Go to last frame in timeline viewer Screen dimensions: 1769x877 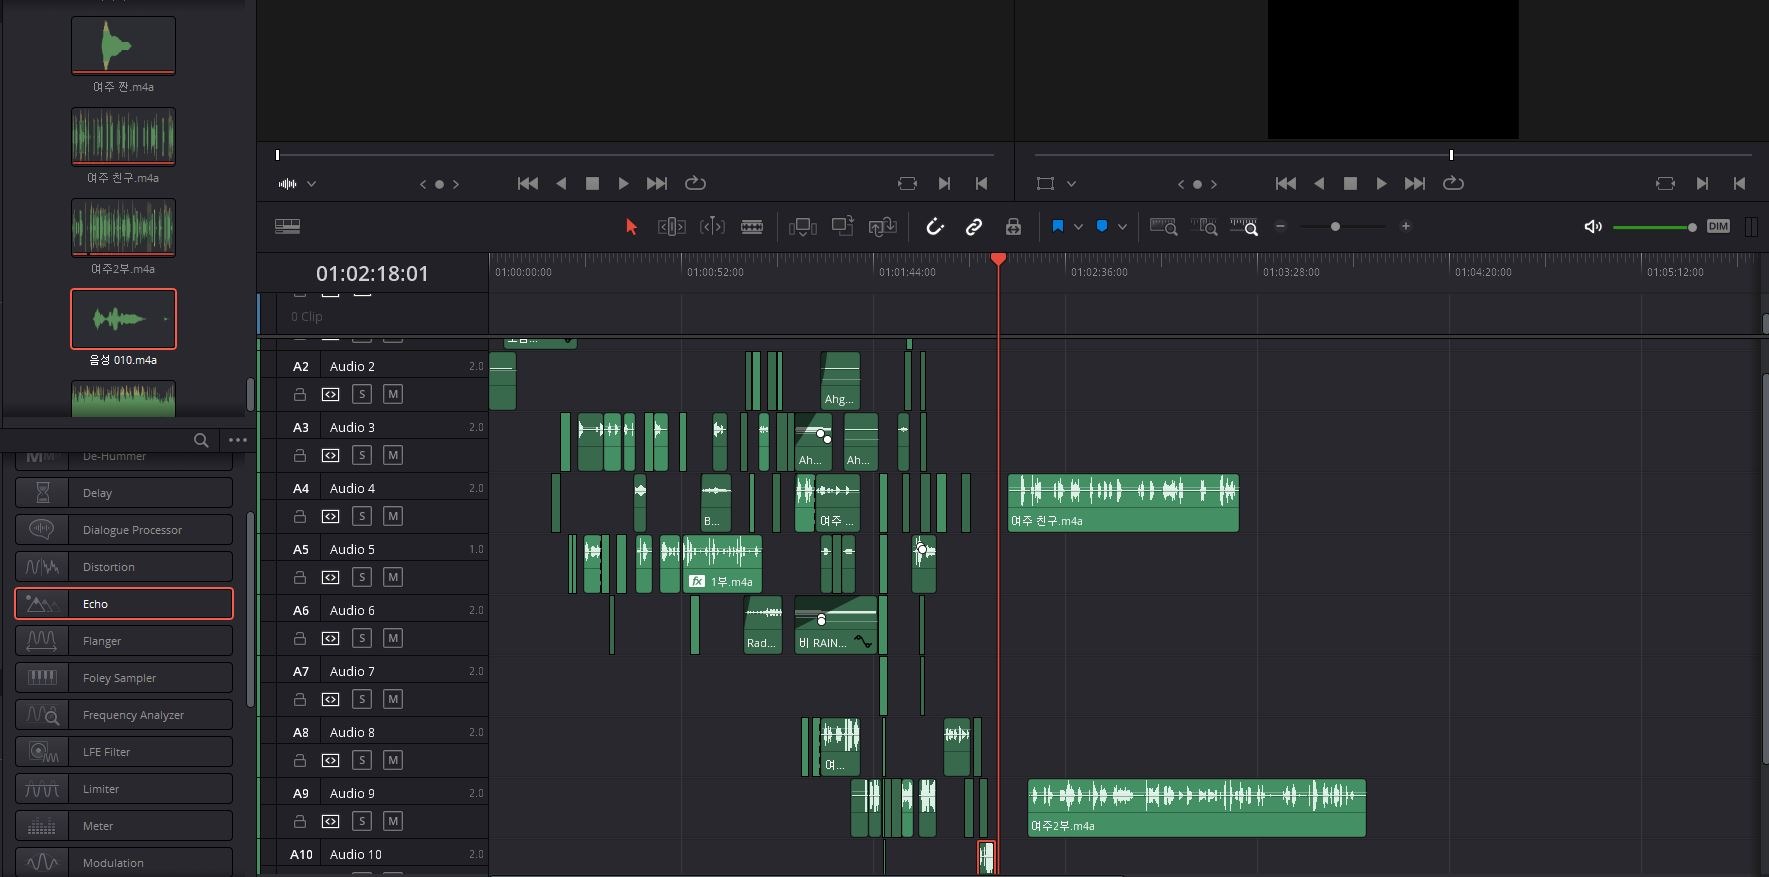coord(1415,184)
